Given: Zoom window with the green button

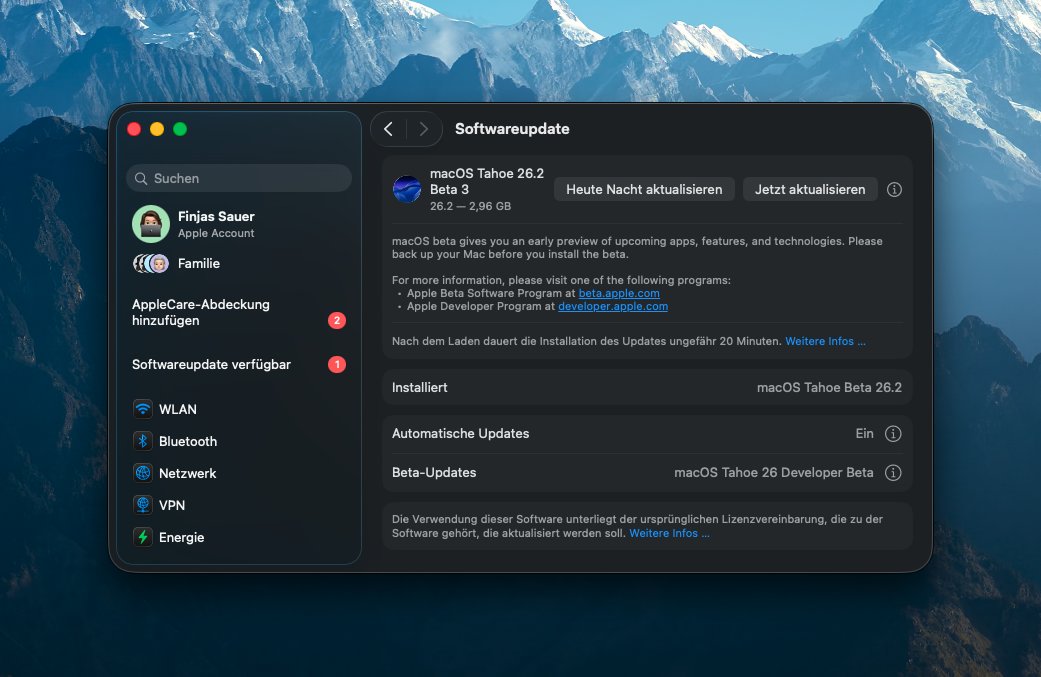Looking at the screenshot, I should pyautogui.click(x=180, y=129).
